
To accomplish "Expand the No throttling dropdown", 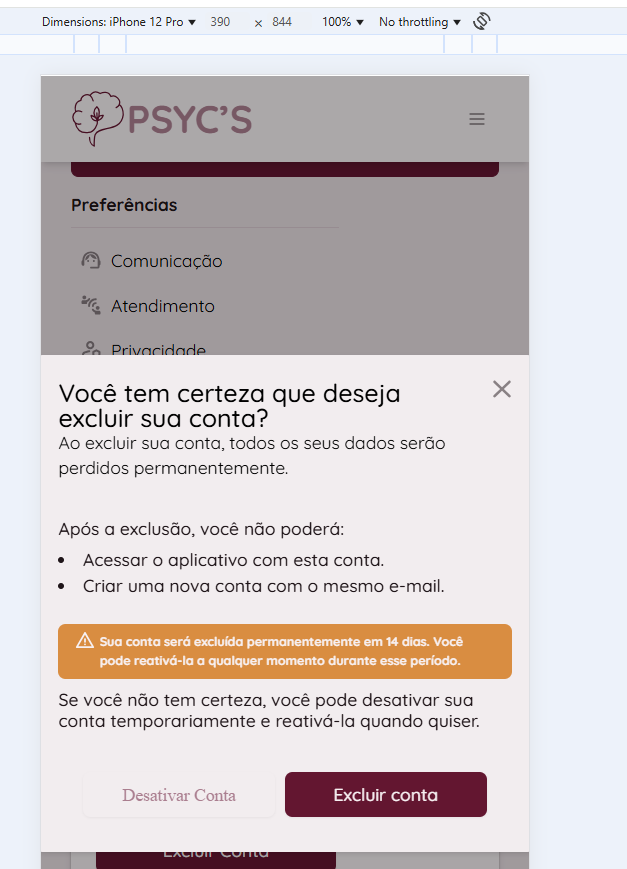I will tap(420, 22).
